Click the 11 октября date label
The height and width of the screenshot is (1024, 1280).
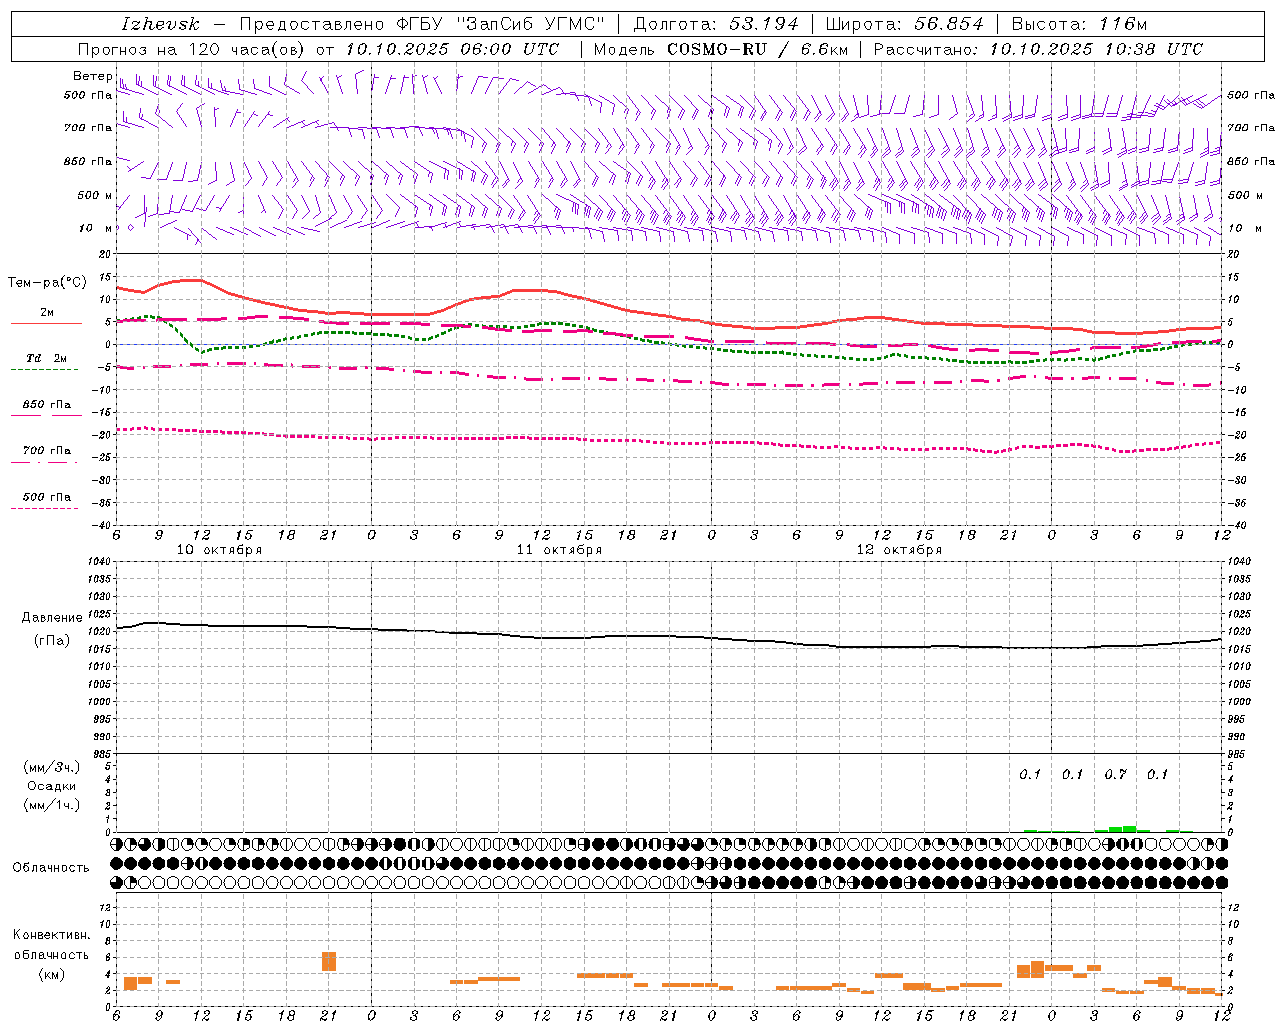[x=559, y=550]
